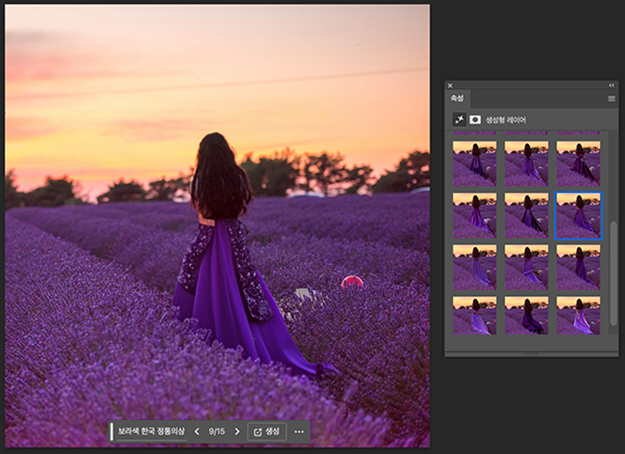Screen dimensions: 625x454
Task: Select the bottom-left variation thumbnail
Action: pos(474,315)
